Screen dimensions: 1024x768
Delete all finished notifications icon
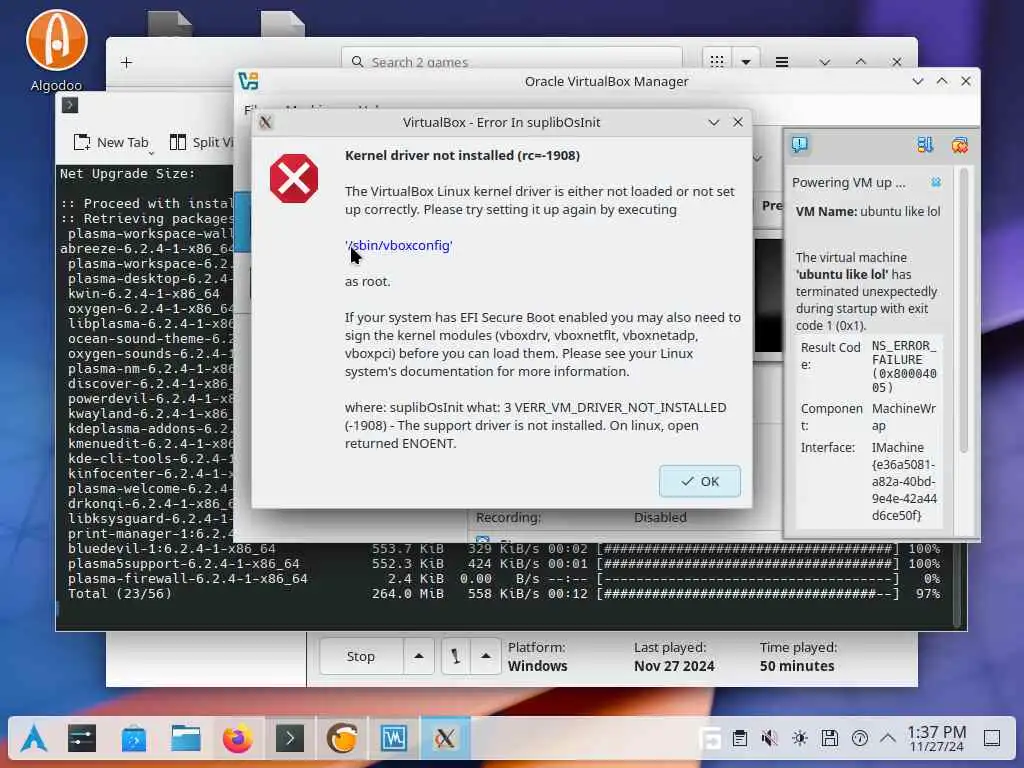[x=959, y=144]
